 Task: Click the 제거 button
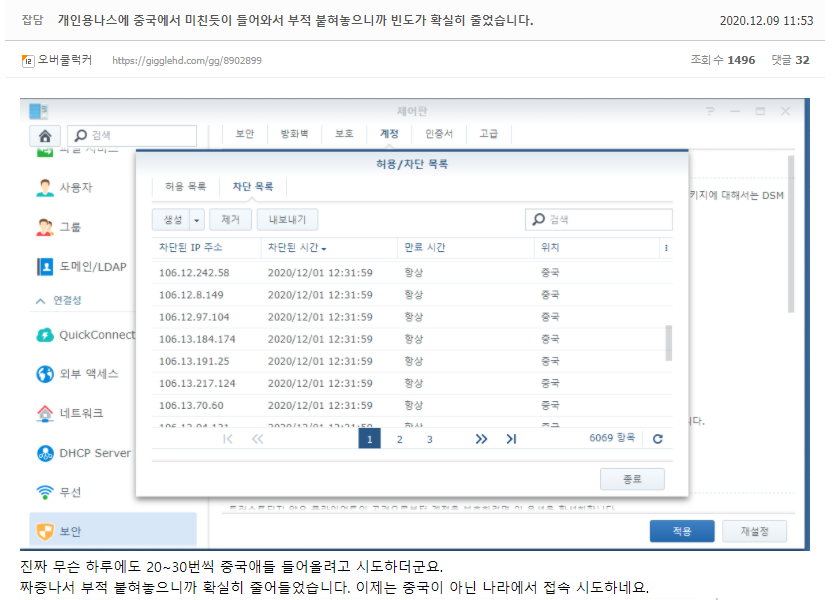(230, 220)
